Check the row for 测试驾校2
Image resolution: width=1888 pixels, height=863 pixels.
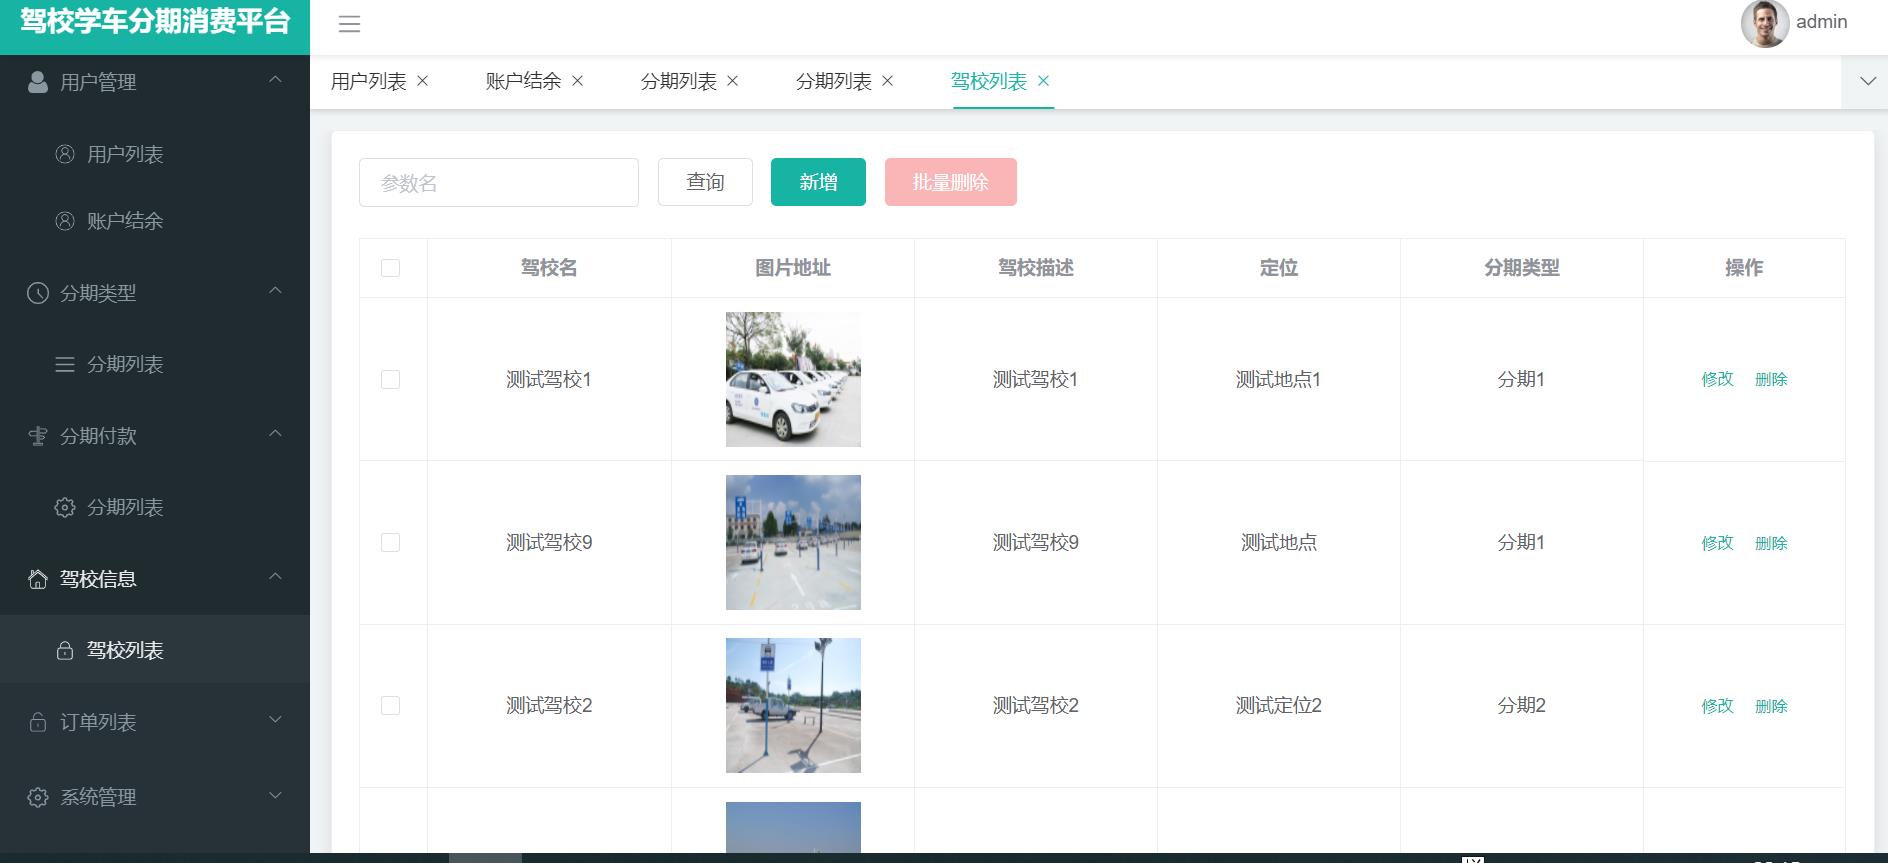point(390,705)
